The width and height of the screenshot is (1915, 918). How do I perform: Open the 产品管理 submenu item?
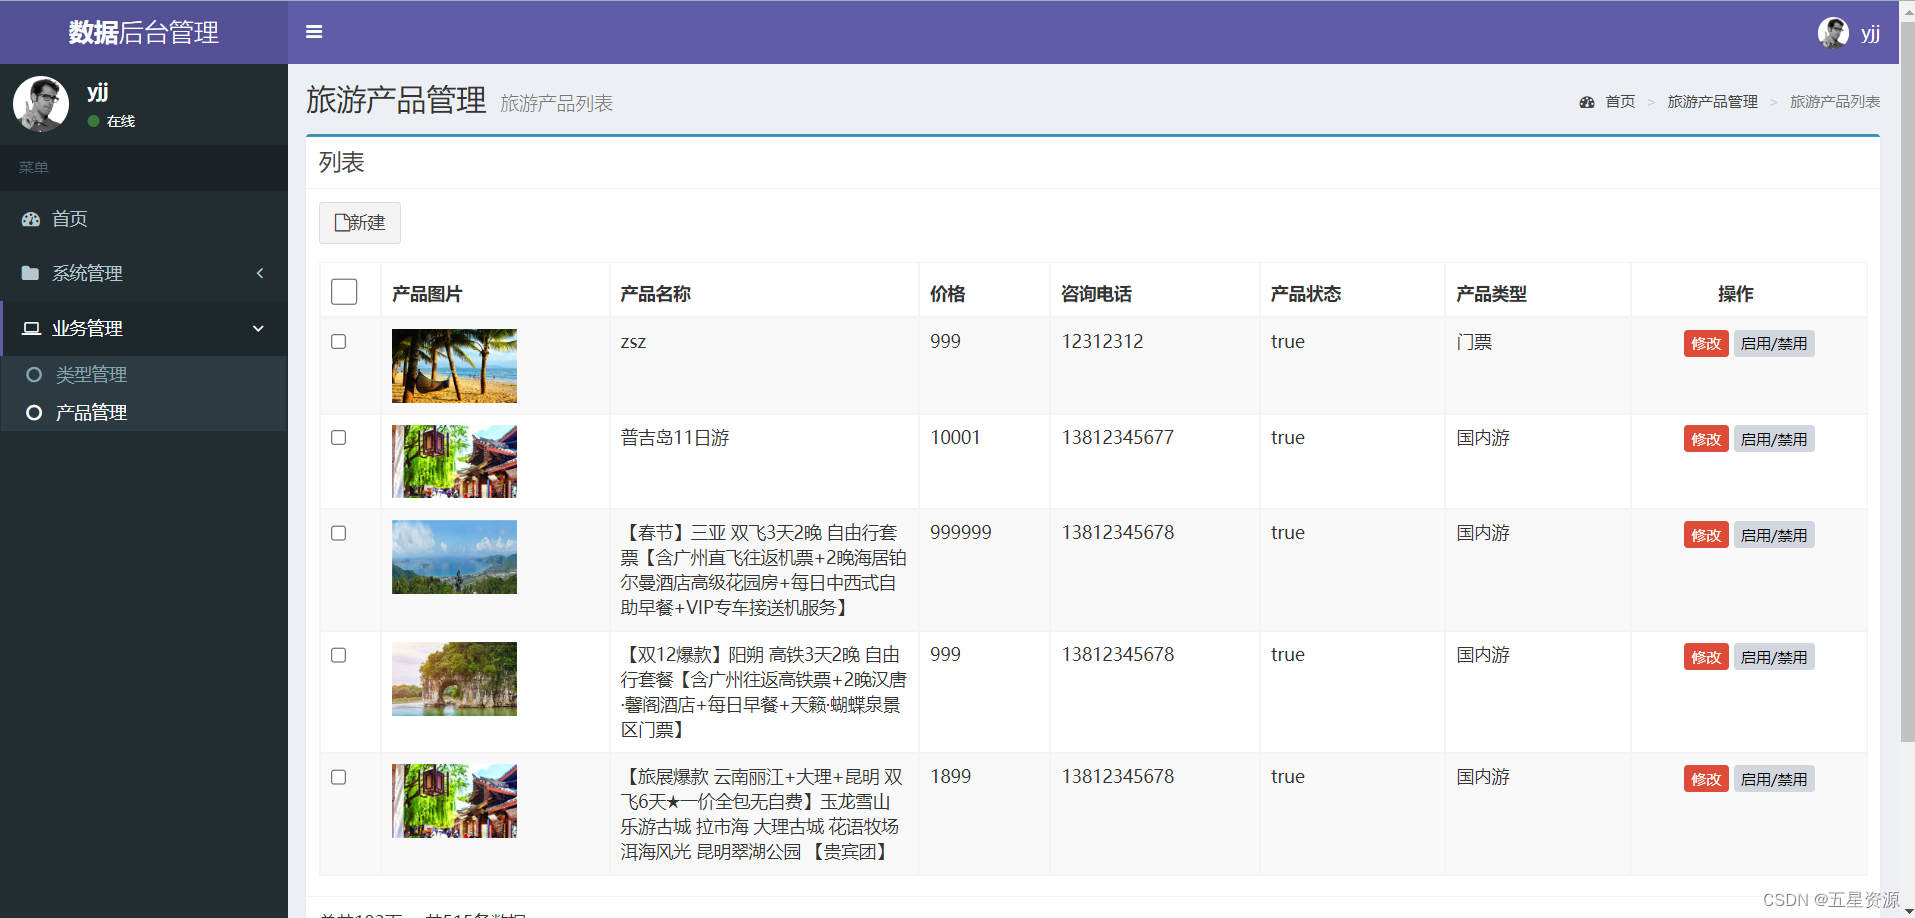coord(144,413)
